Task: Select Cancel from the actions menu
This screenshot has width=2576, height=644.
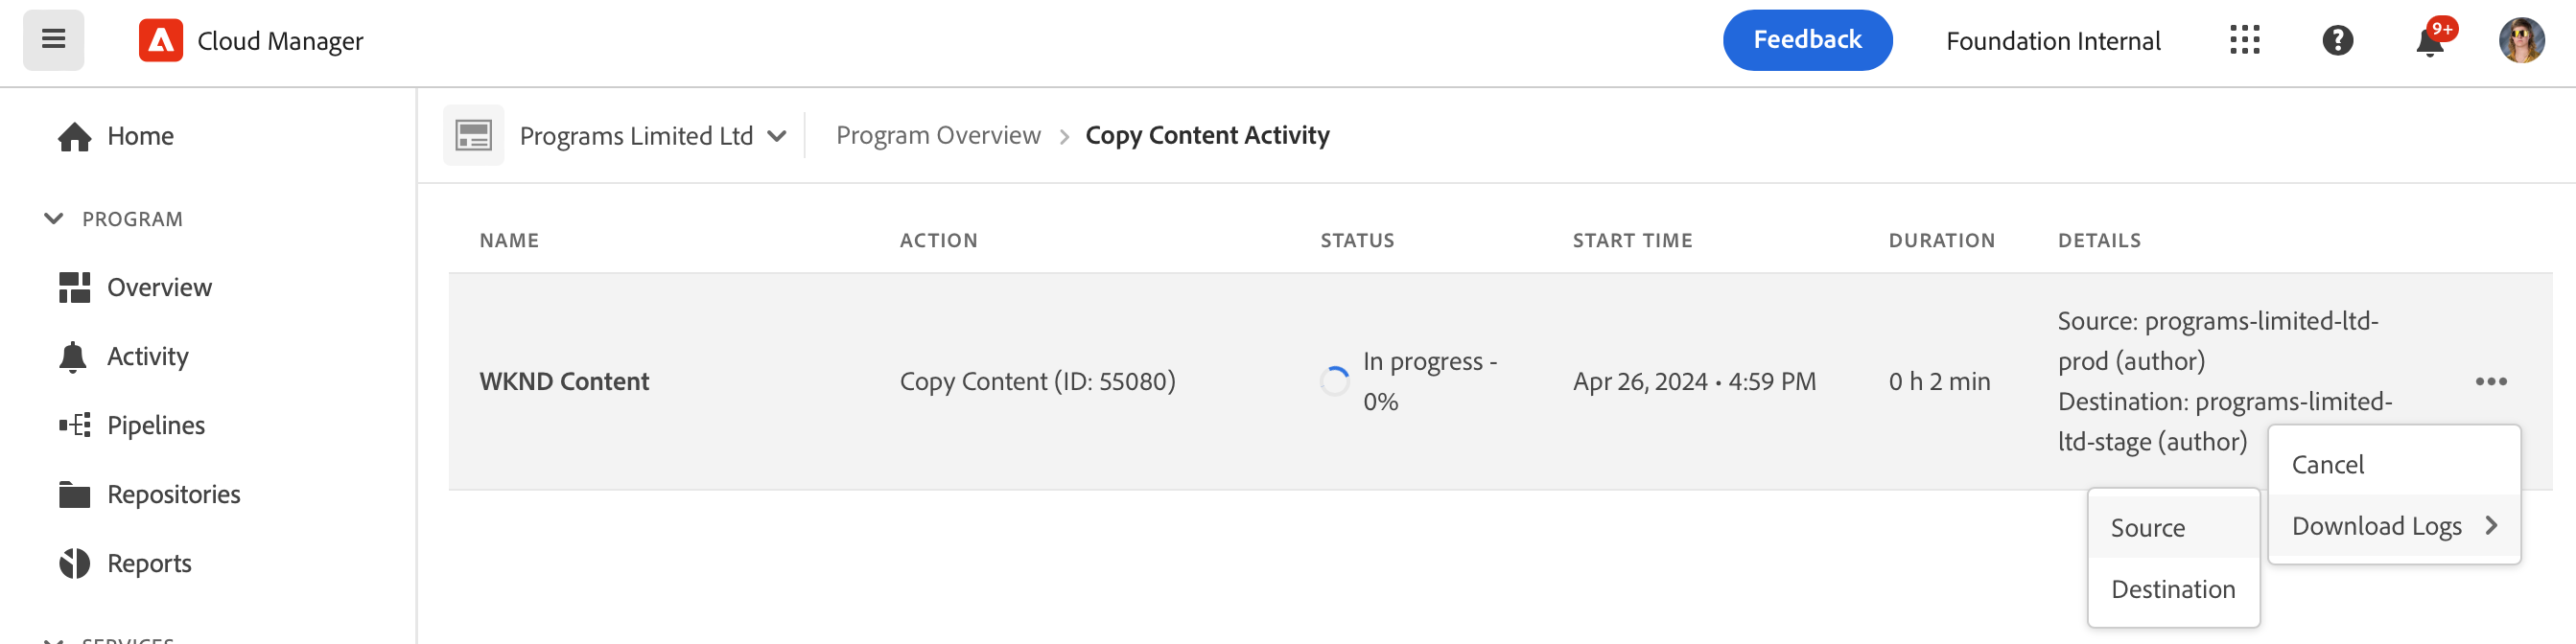Action: click(x=2328, y=465)
